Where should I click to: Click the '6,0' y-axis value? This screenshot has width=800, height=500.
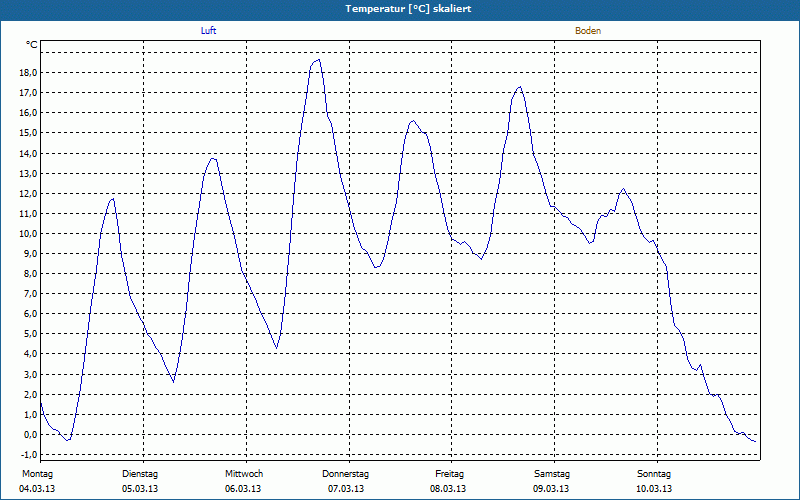[x=30, y=314]
